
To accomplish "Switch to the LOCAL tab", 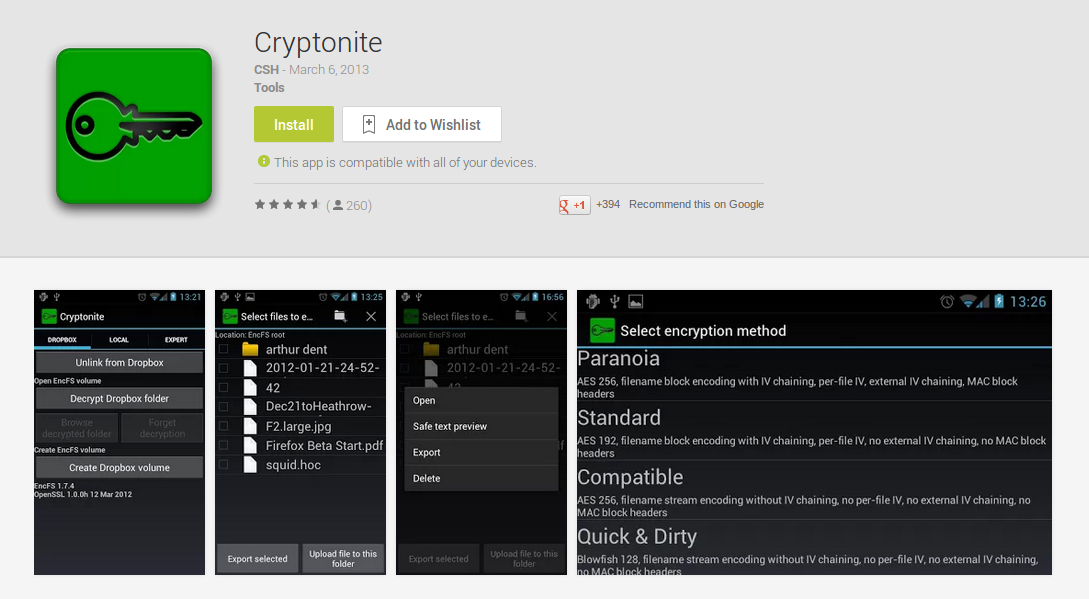I will coord(119,340).
